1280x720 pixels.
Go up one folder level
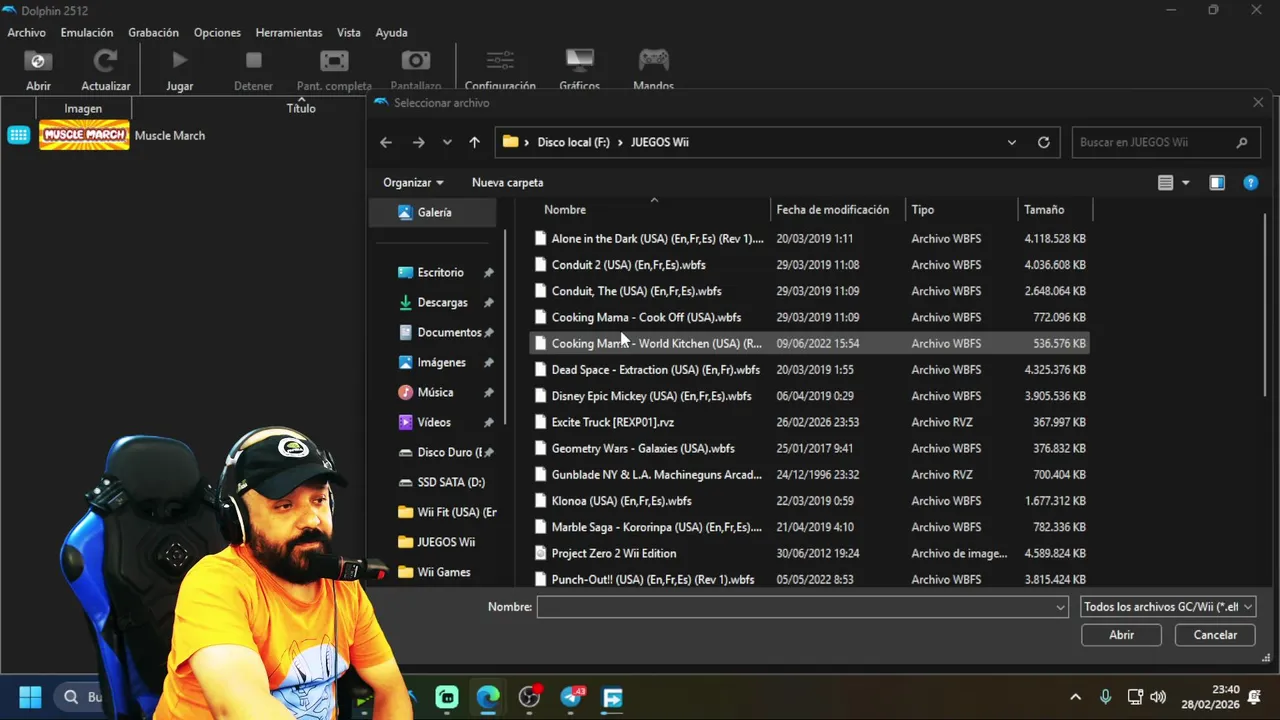click(475, 142)
